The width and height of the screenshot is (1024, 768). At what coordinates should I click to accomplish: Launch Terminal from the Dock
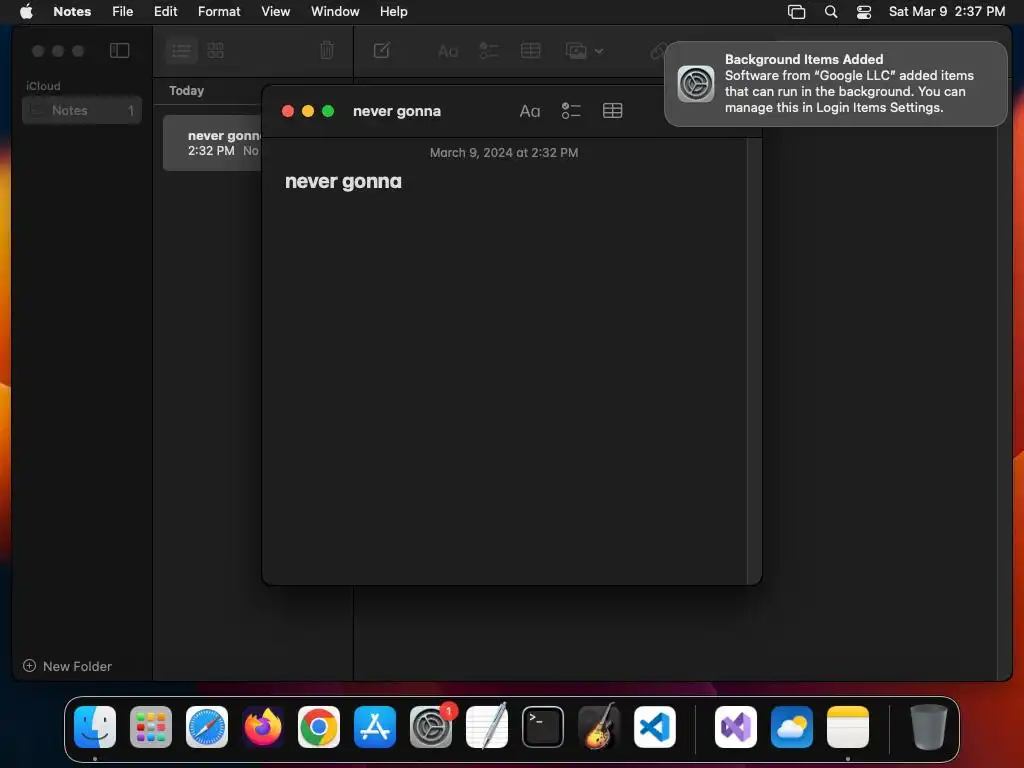point(543,727)
